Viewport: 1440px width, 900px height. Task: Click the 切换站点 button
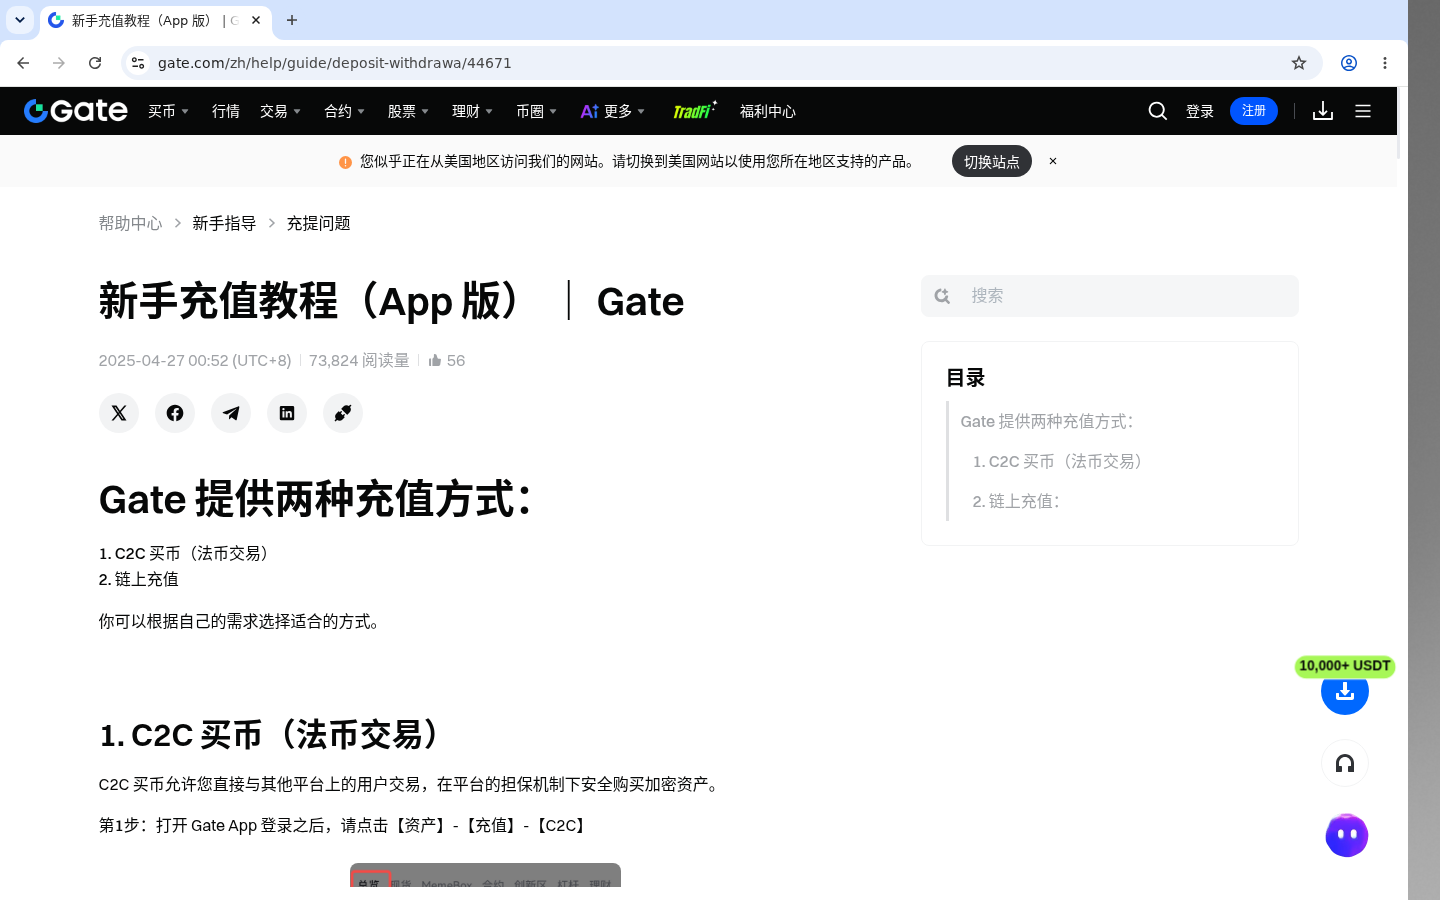[992, 161]
